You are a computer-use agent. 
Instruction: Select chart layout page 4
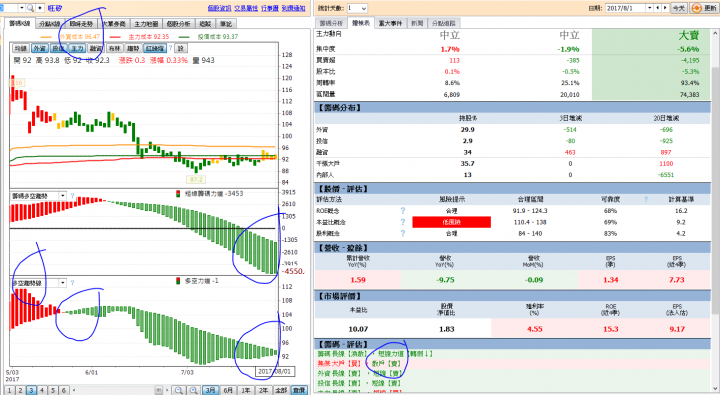(x=42, y=390)
